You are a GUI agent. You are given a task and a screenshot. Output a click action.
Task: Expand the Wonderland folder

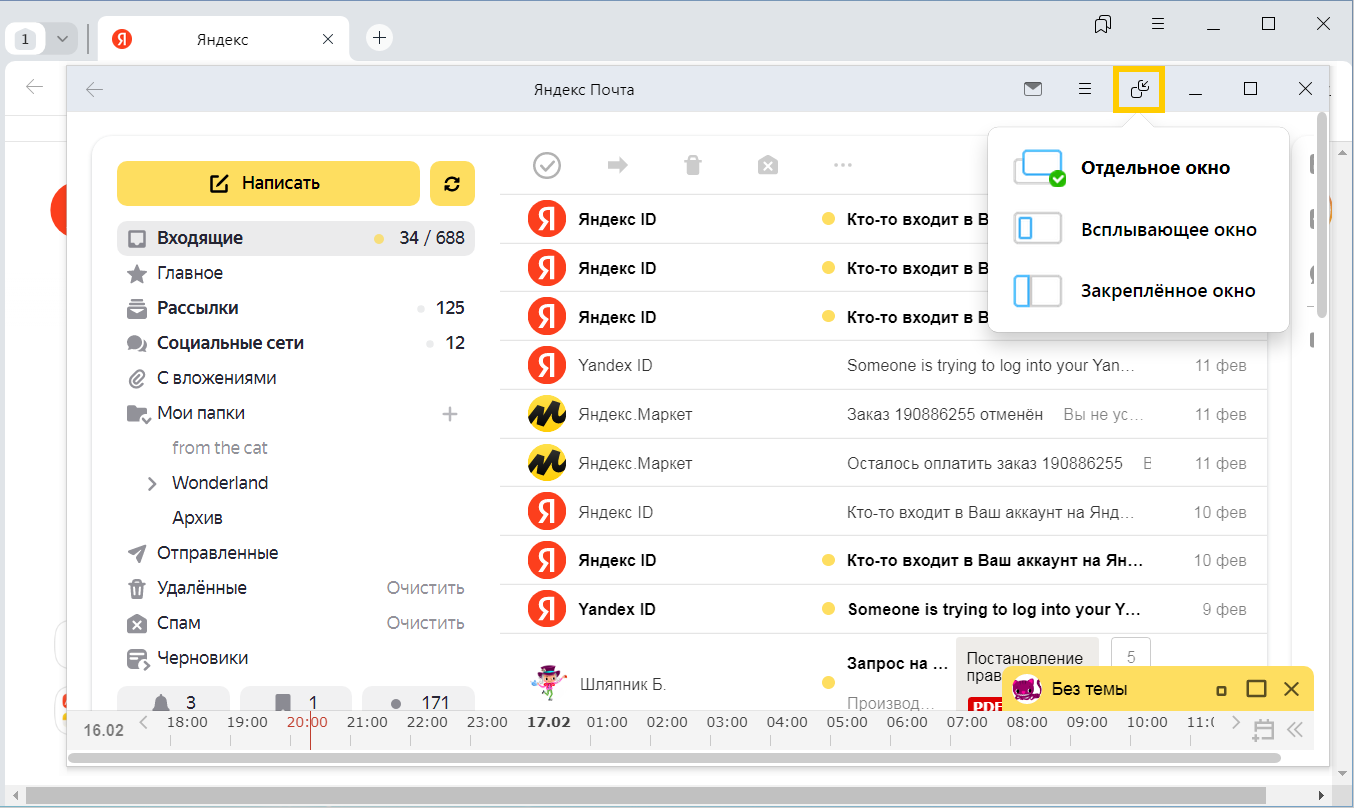[x=152, y=484]
